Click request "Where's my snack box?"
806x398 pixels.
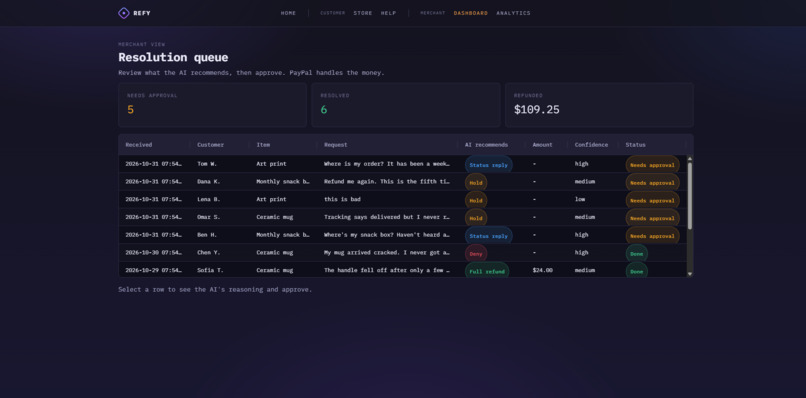pyautogui.click(x=387, y=234)
